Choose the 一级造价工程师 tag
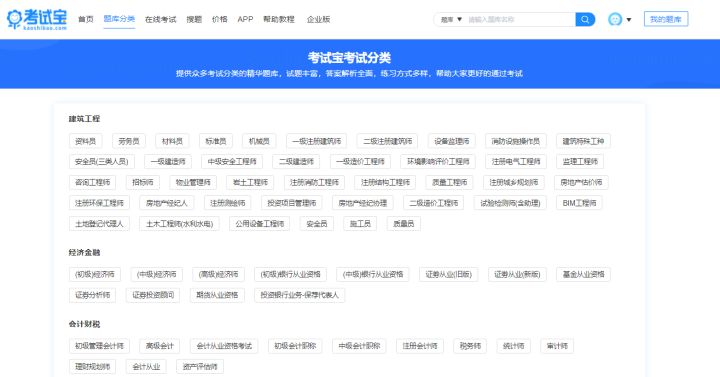 (360, 162)
